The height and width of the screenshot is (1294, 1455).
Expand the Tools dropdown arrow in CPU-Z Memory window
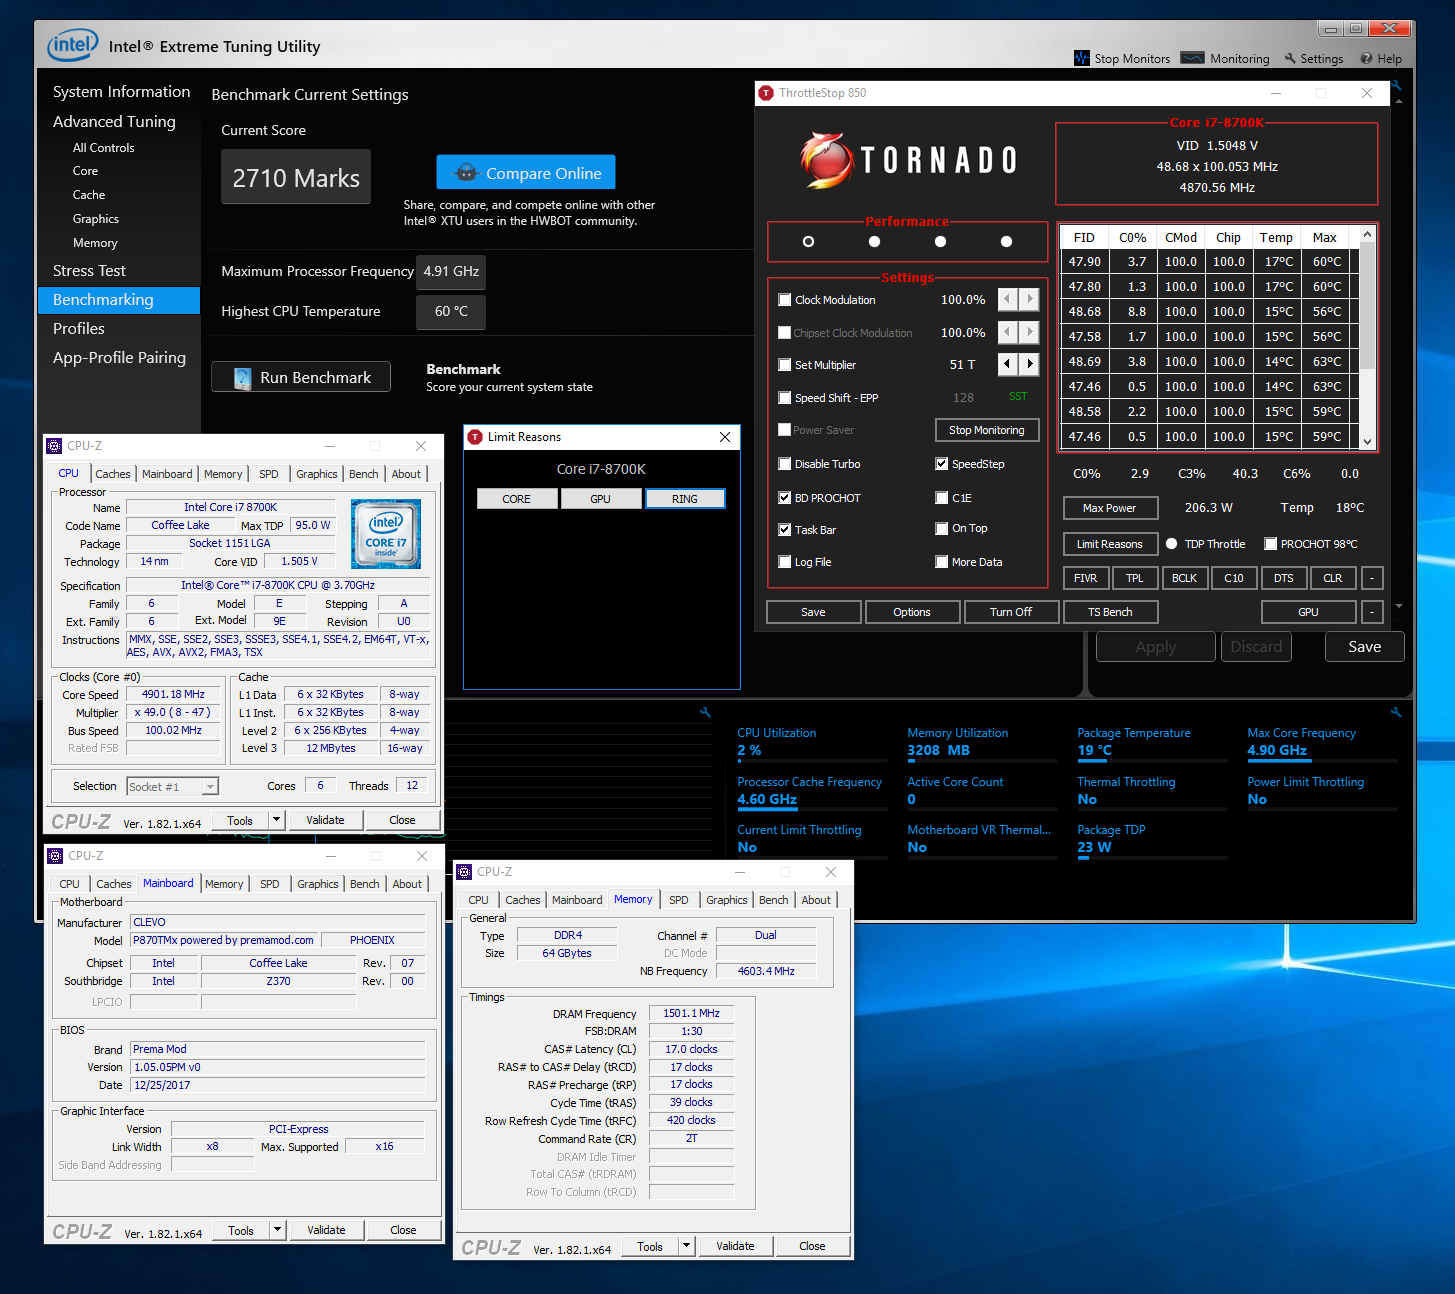[x=686, y=1246]
